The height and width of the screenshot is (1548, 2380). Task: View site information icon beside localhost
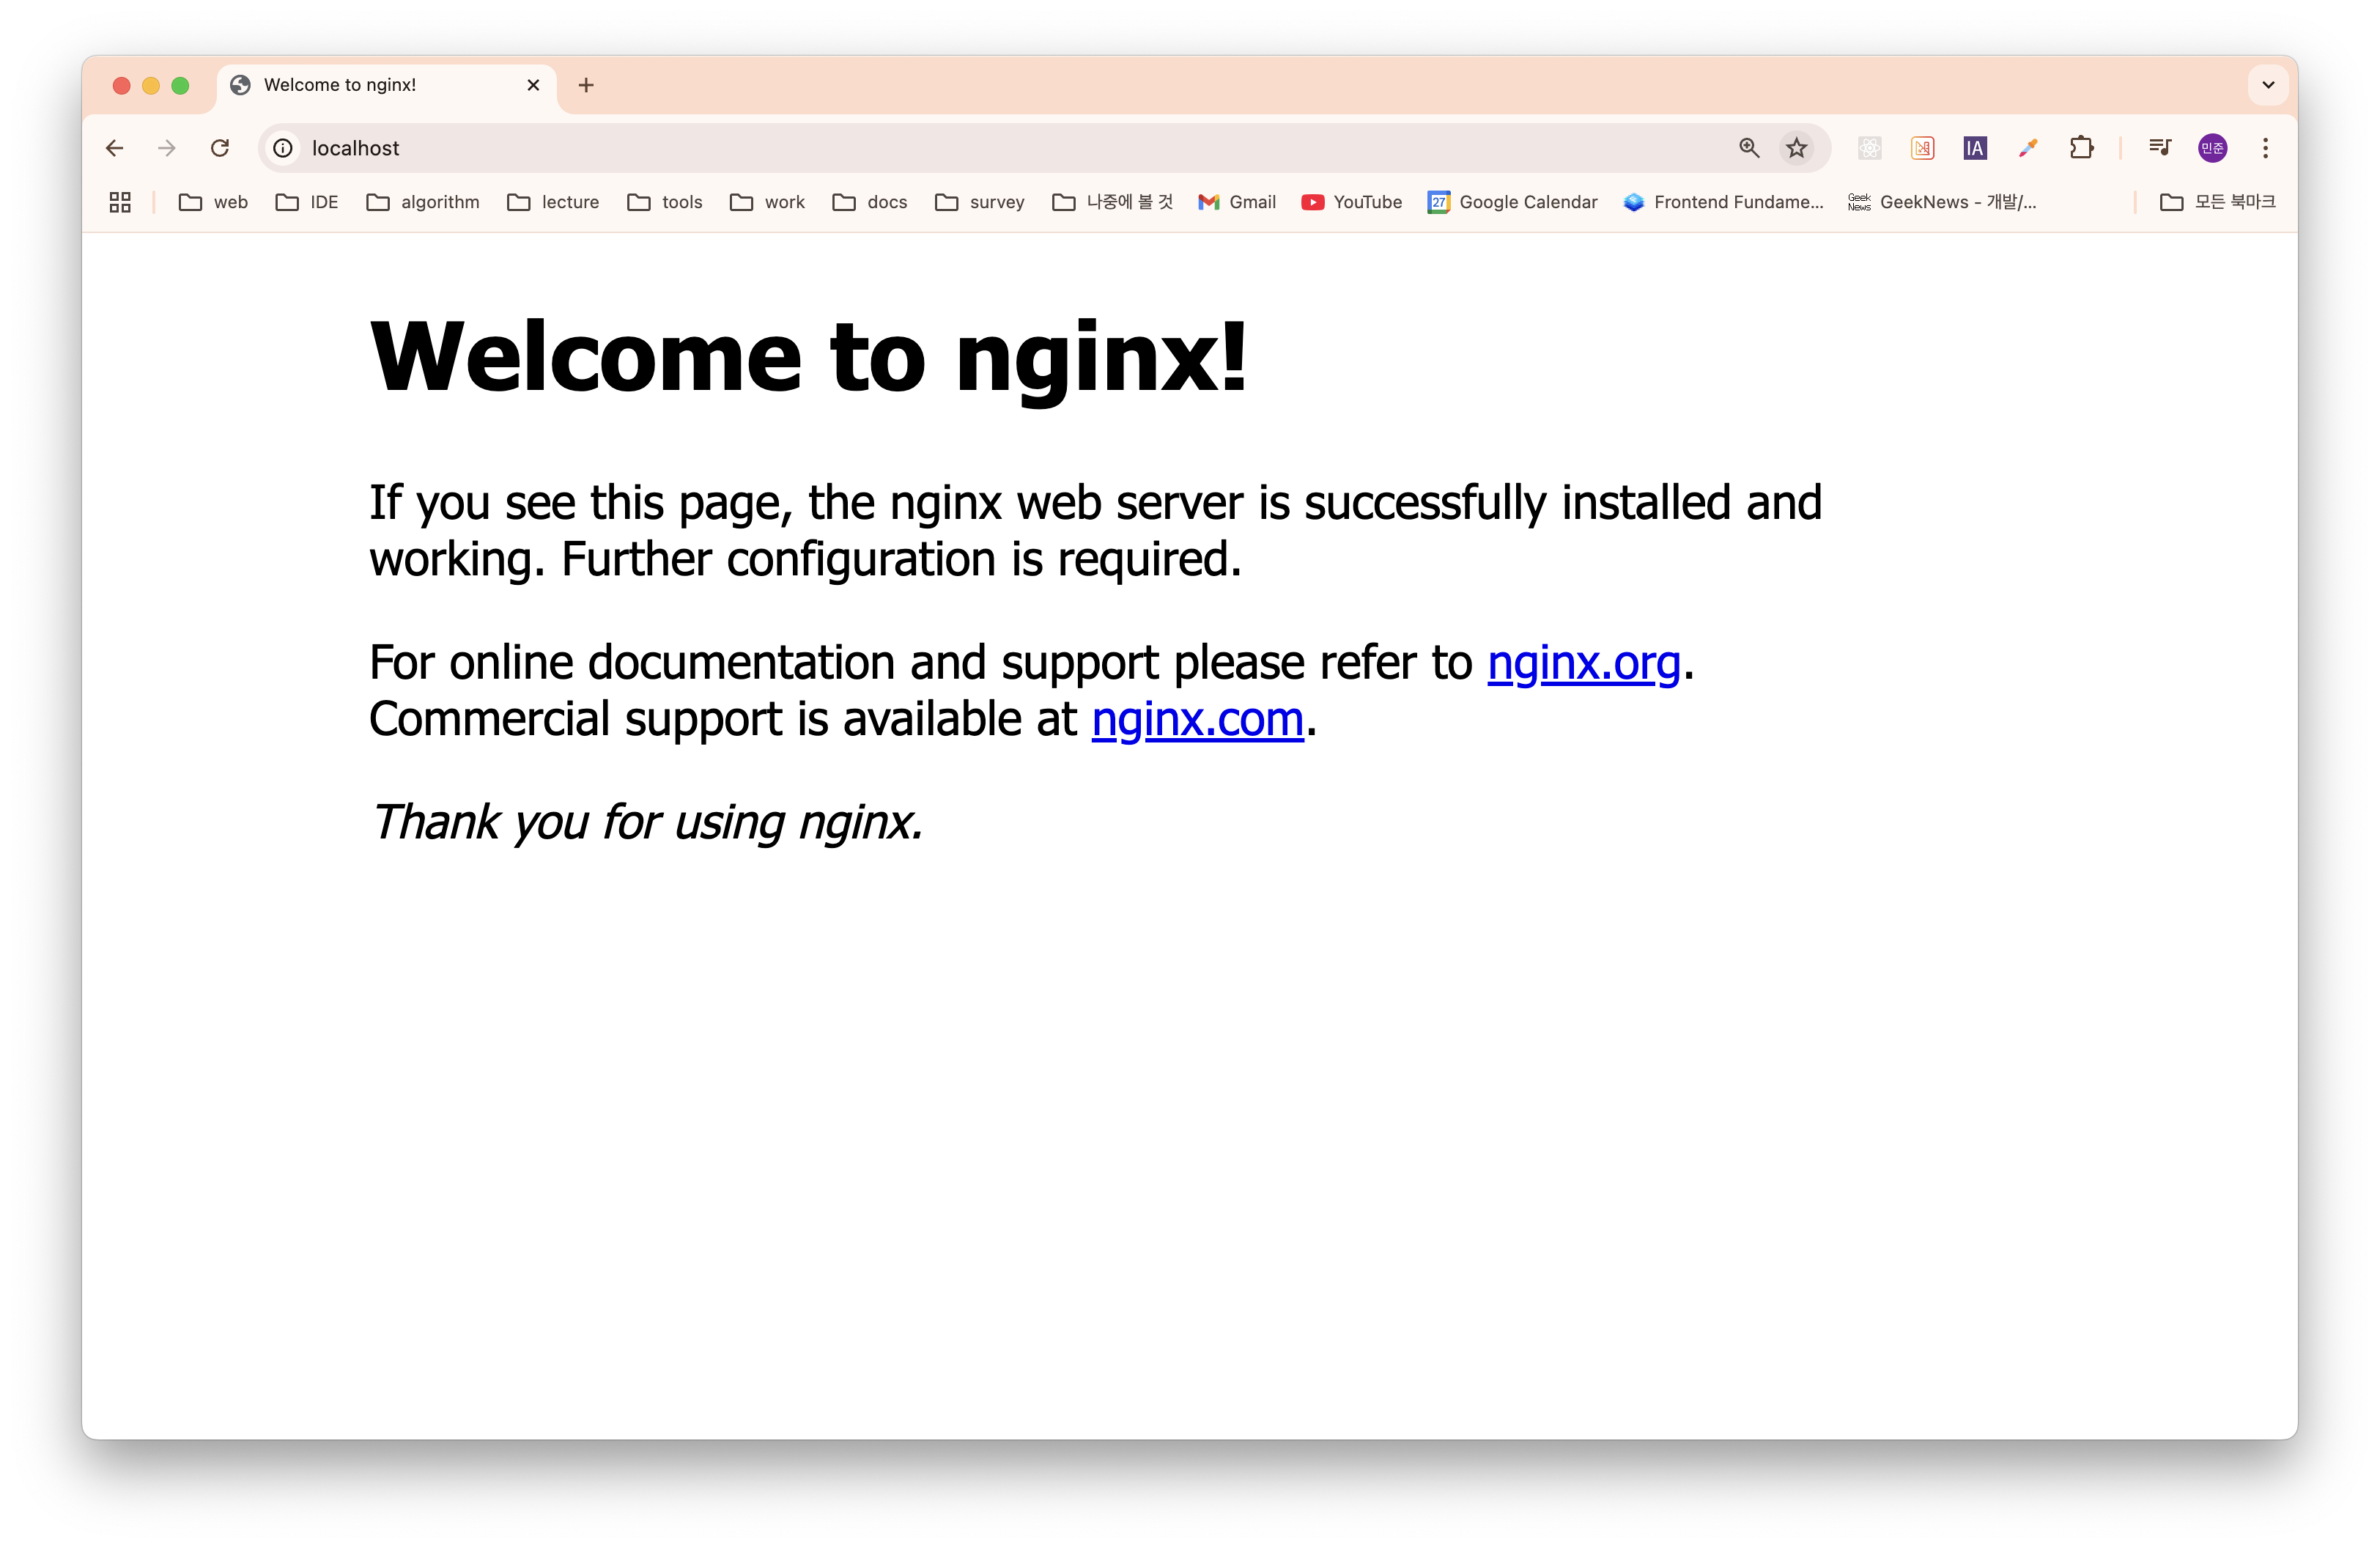pyautogui.click(x=283, y=148)
